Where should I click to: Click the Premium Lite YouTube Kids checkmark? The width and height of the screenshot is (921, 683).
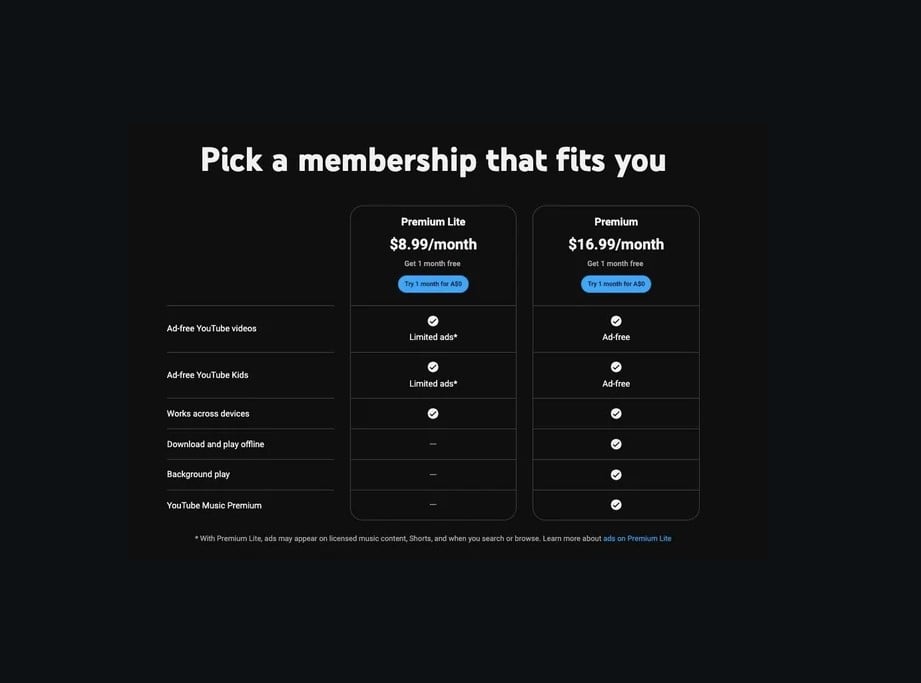(433, 367)
